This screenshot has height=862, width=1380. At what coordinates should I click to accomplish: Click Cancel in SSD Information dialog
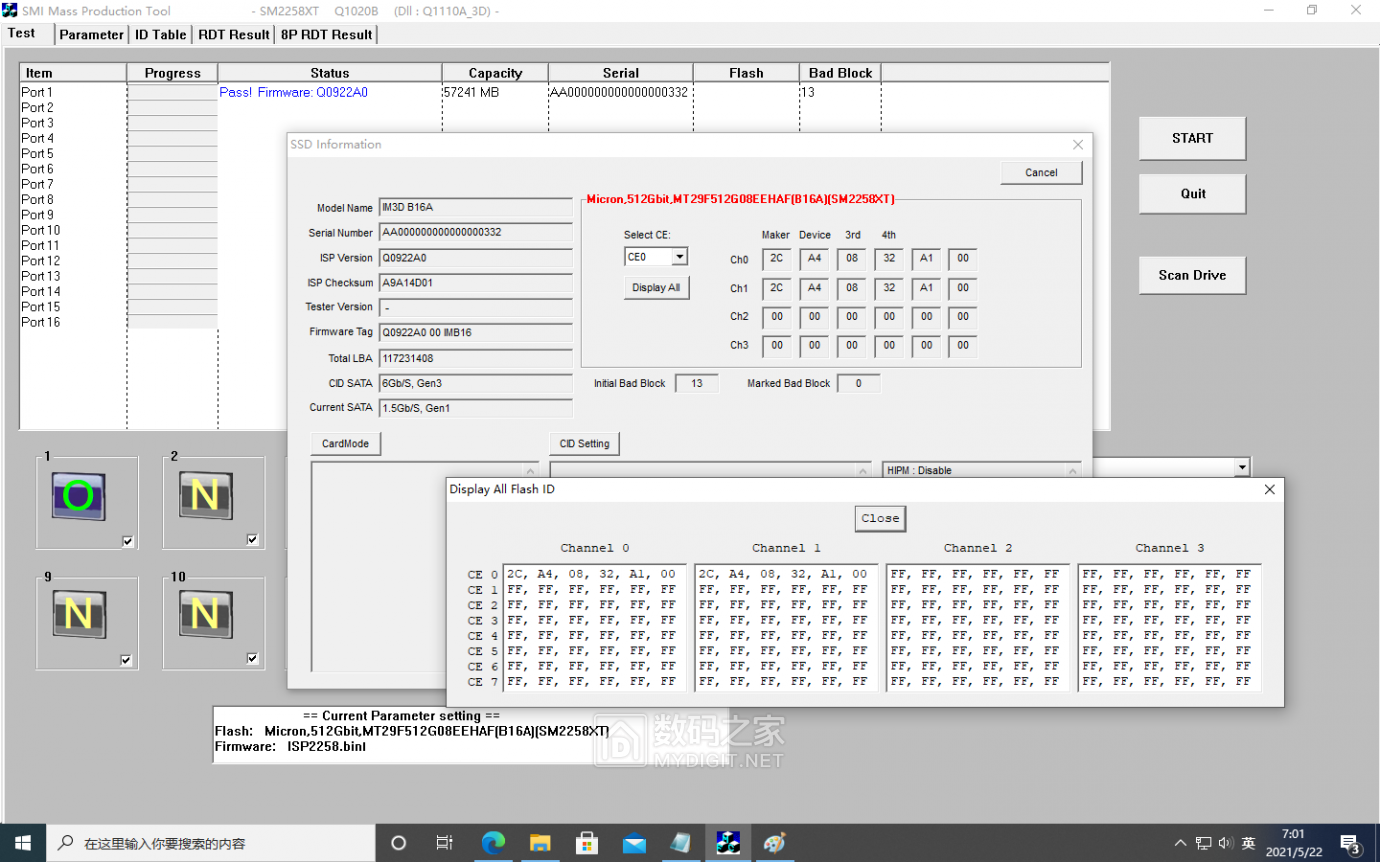coord(1041,172)
